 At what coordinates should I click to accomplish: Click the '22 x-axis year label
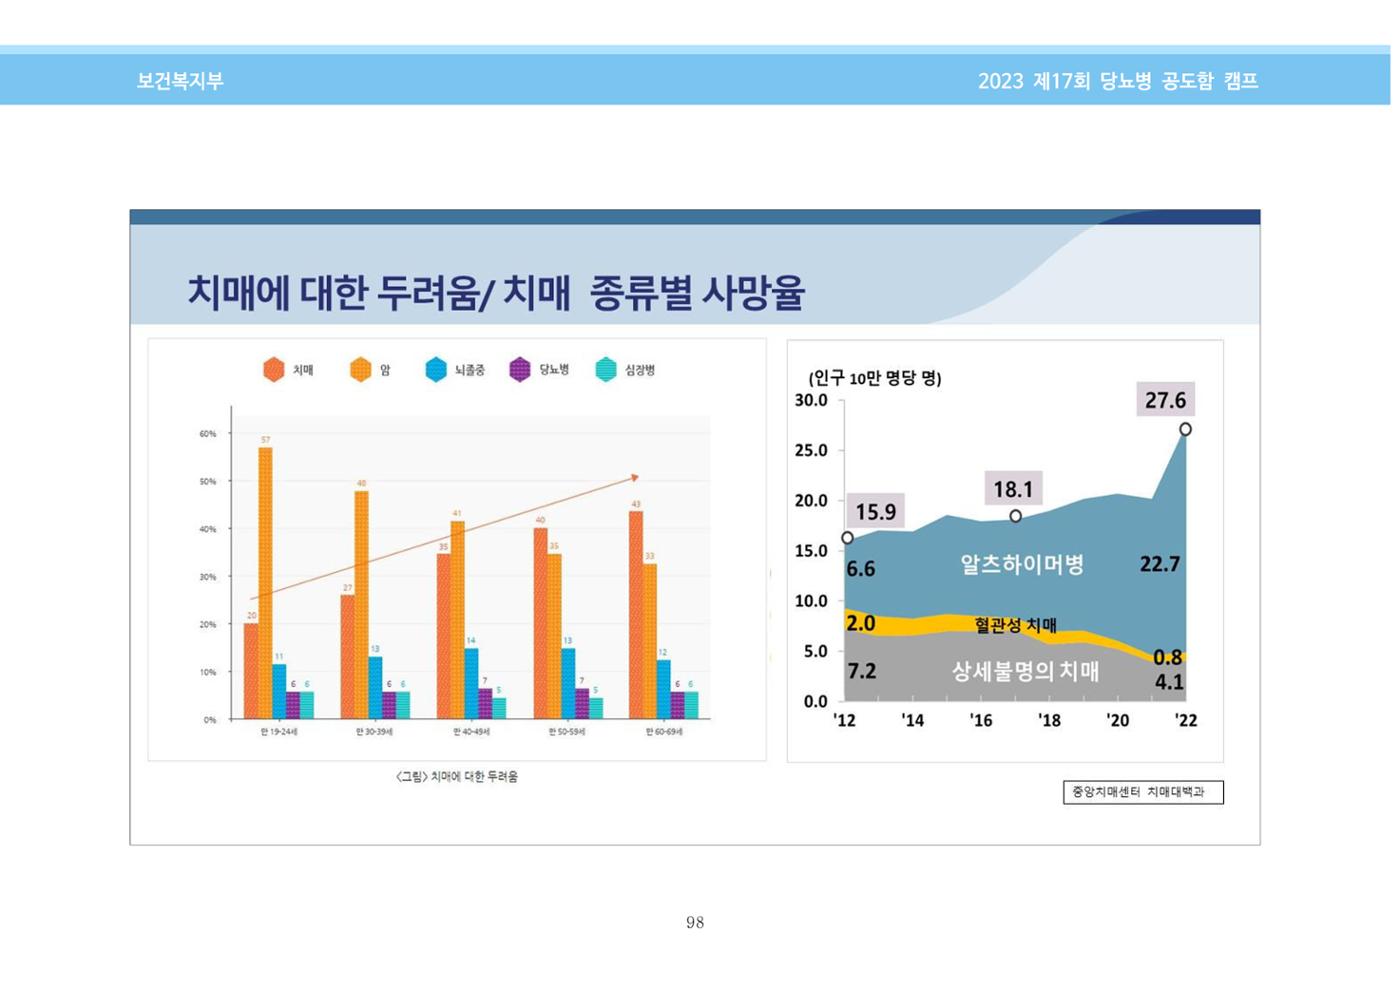tap(1186, 720)
